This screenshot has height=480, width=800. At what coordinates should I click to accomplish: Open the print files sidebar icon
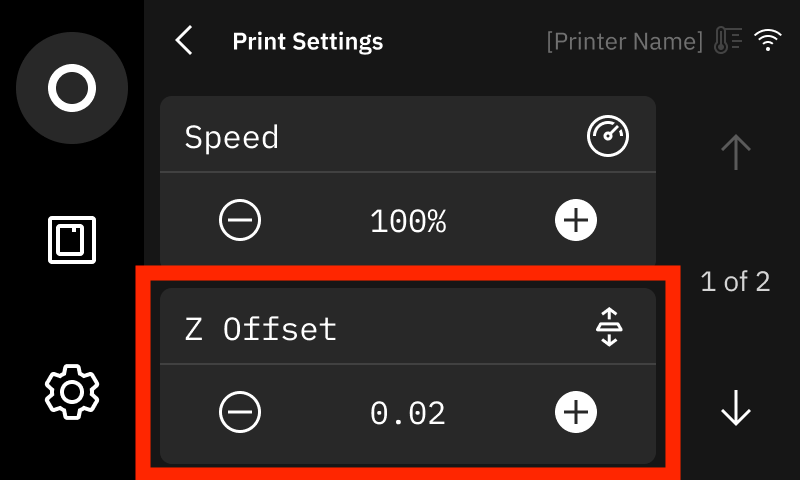pos(72,240)
